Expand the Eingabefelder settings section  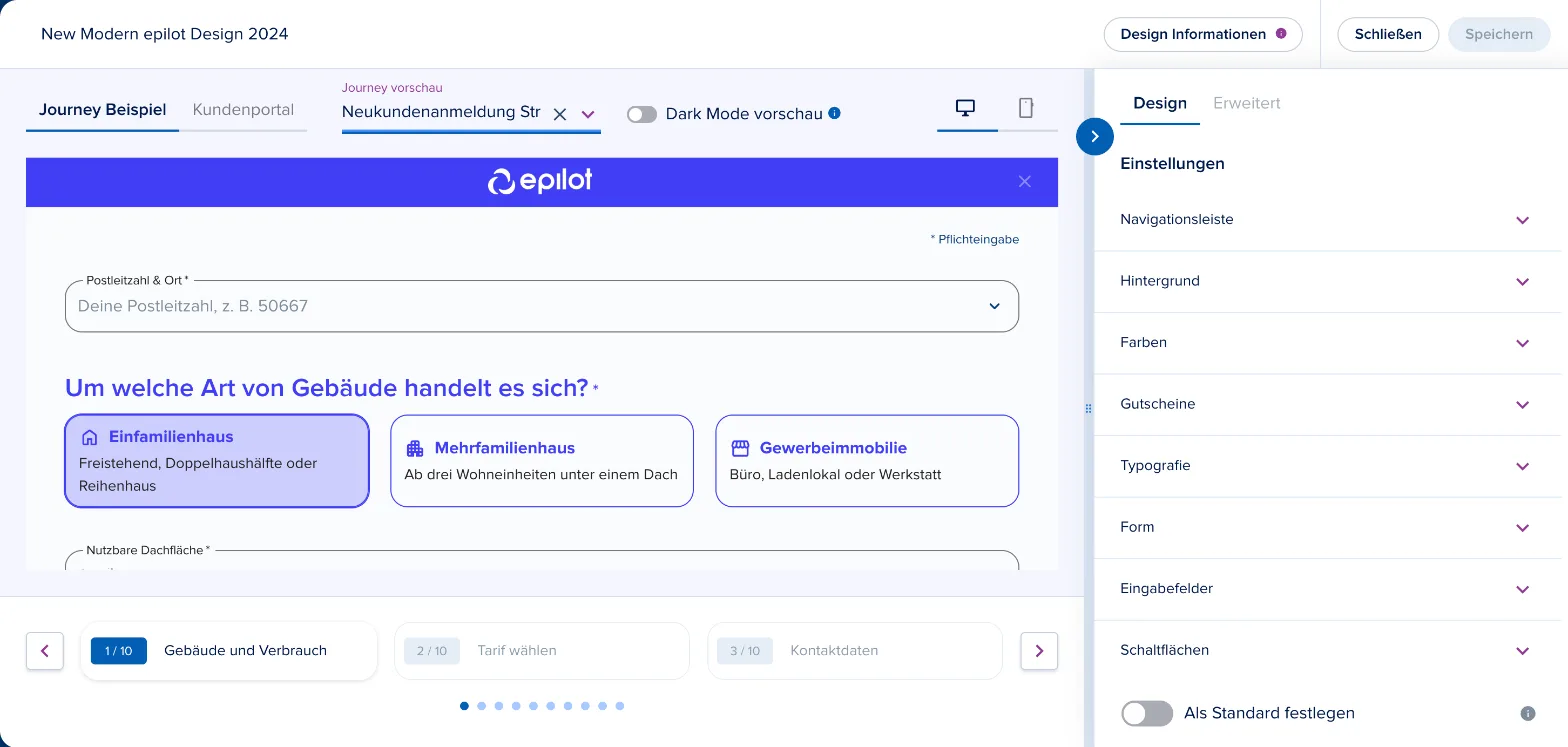pos(1327,589)
